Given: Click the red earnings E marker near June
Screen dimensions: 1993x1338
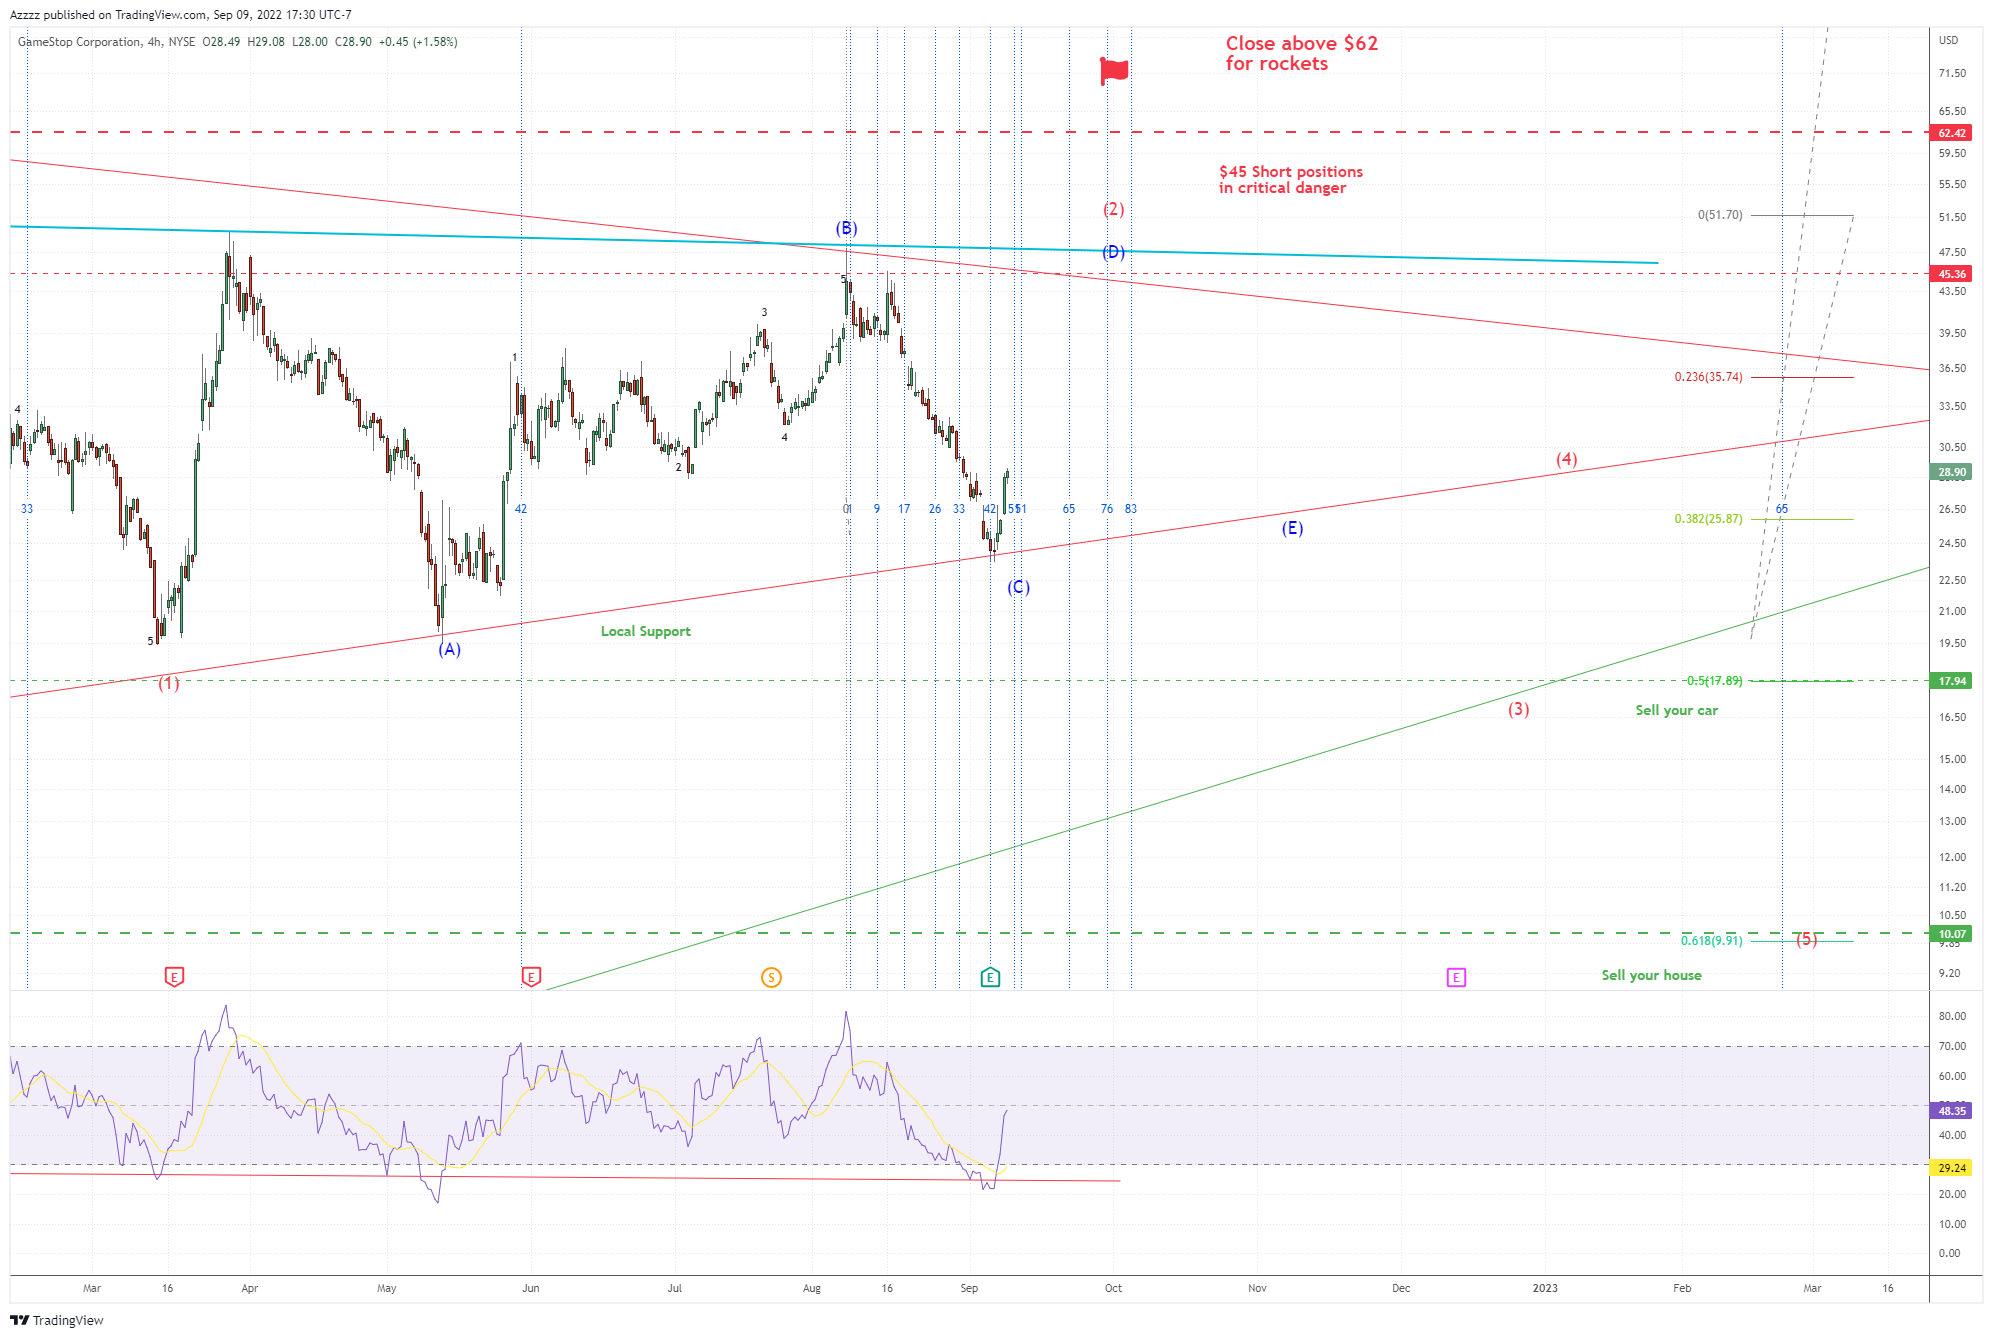Looking at the screenshot, I should (531, 977).
